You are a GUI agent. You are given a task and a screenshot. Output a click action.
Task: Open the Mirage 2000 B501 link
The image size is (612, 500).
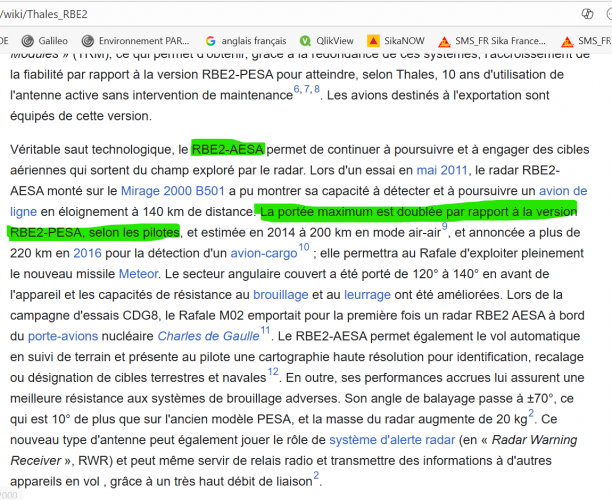(x=173, y=191)
